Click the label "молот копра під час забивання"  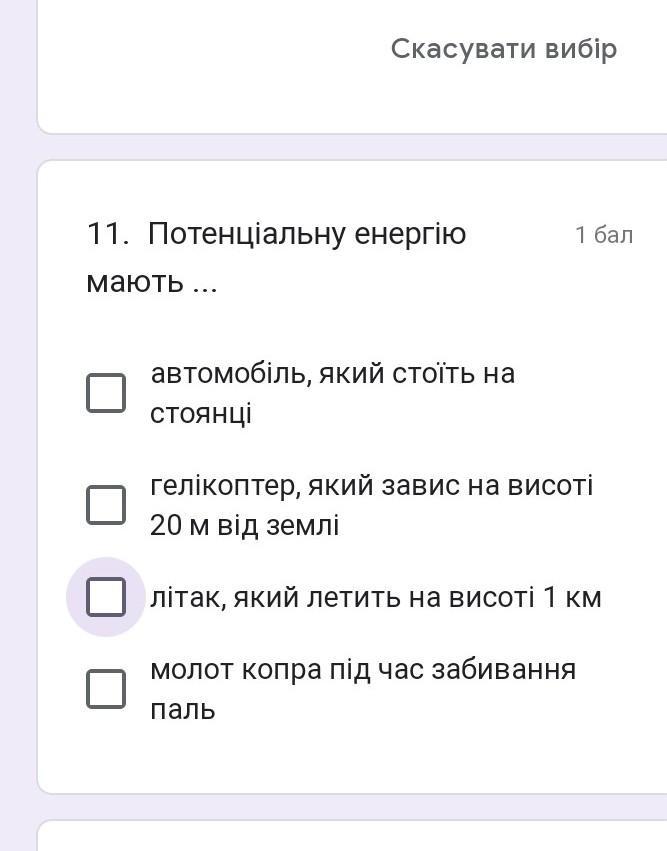click(x=363, y=669)
